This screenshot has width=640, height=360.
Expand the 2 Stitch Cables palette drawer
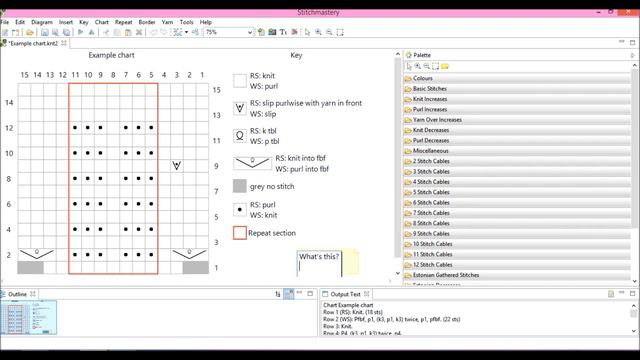(518, 161)
